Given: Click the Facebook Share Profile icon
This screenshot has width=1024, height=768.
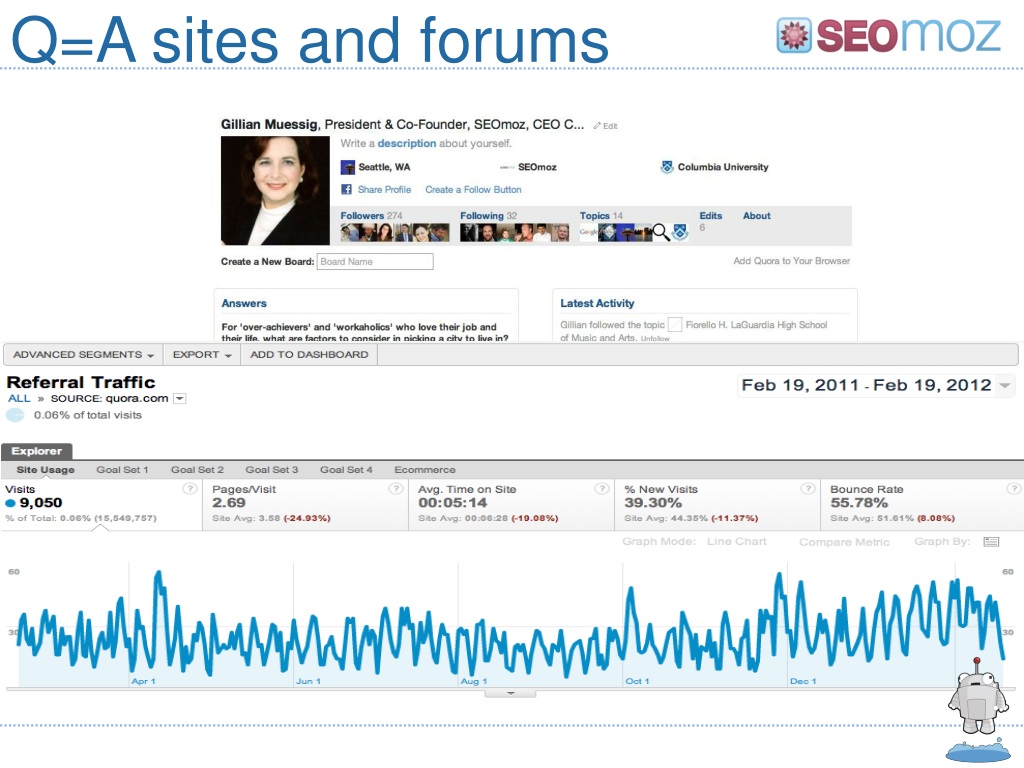Looking at the screenshot, I should tap(346, 189).
